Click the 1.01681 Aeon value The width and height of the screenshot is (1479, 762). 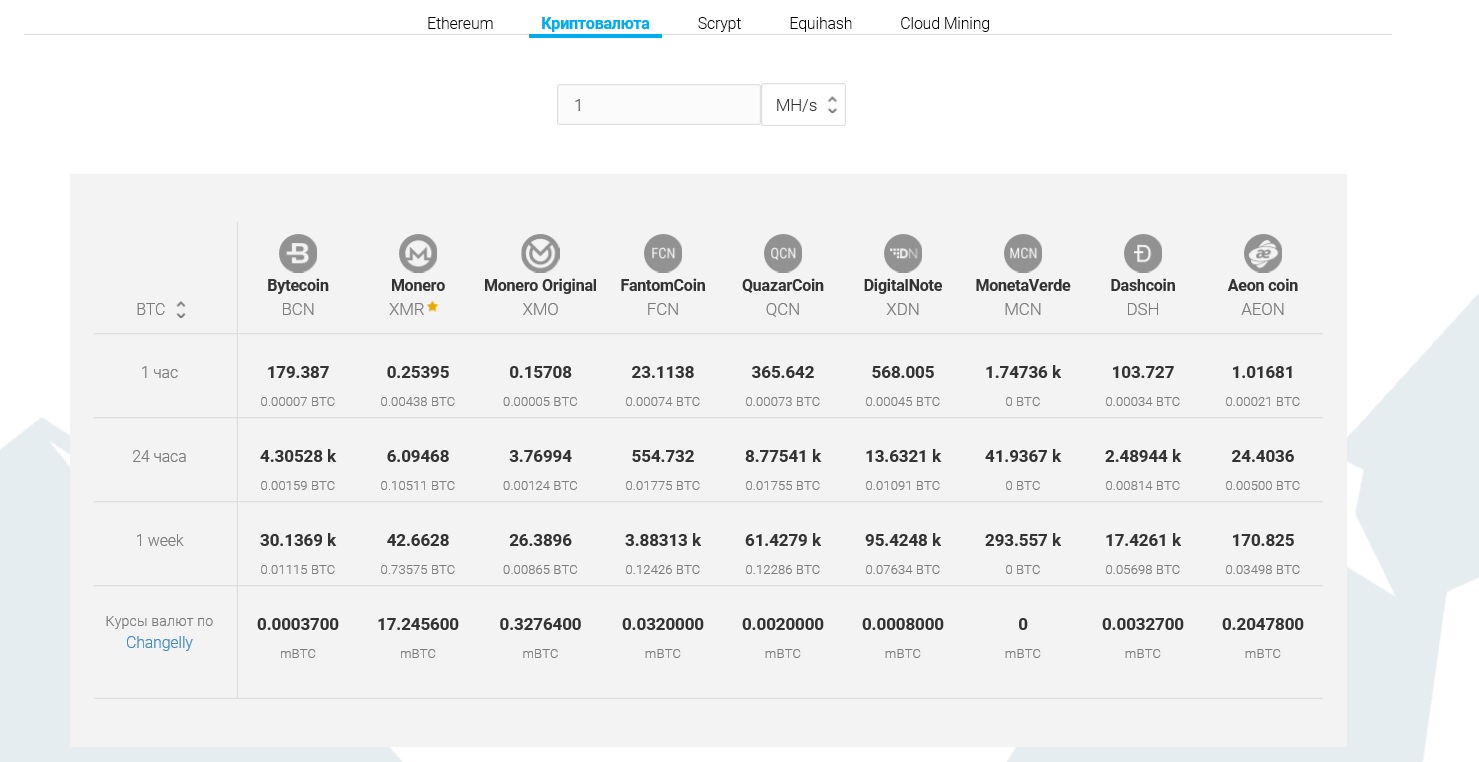pyautogui.click(x=1263, y=372)
